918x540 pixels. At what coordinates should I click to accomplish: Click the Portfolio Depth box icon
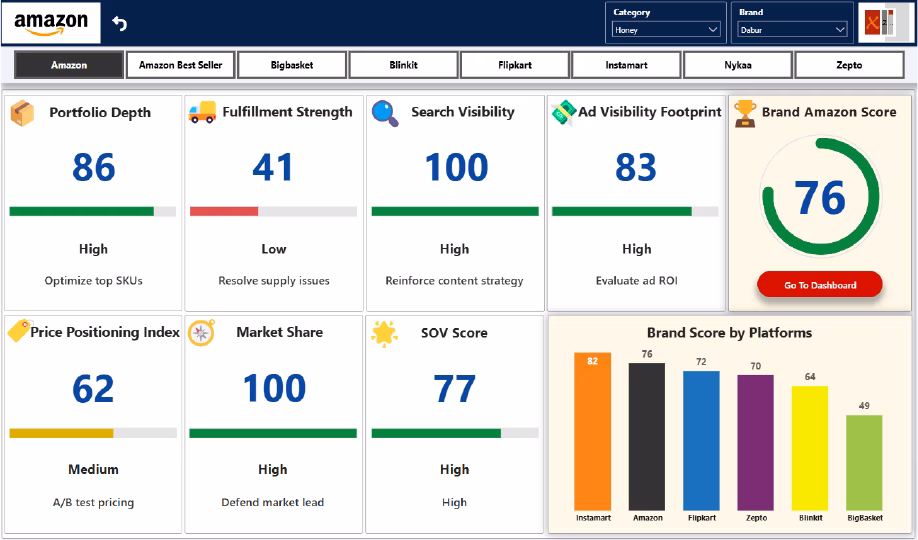(x=22, y=113)
